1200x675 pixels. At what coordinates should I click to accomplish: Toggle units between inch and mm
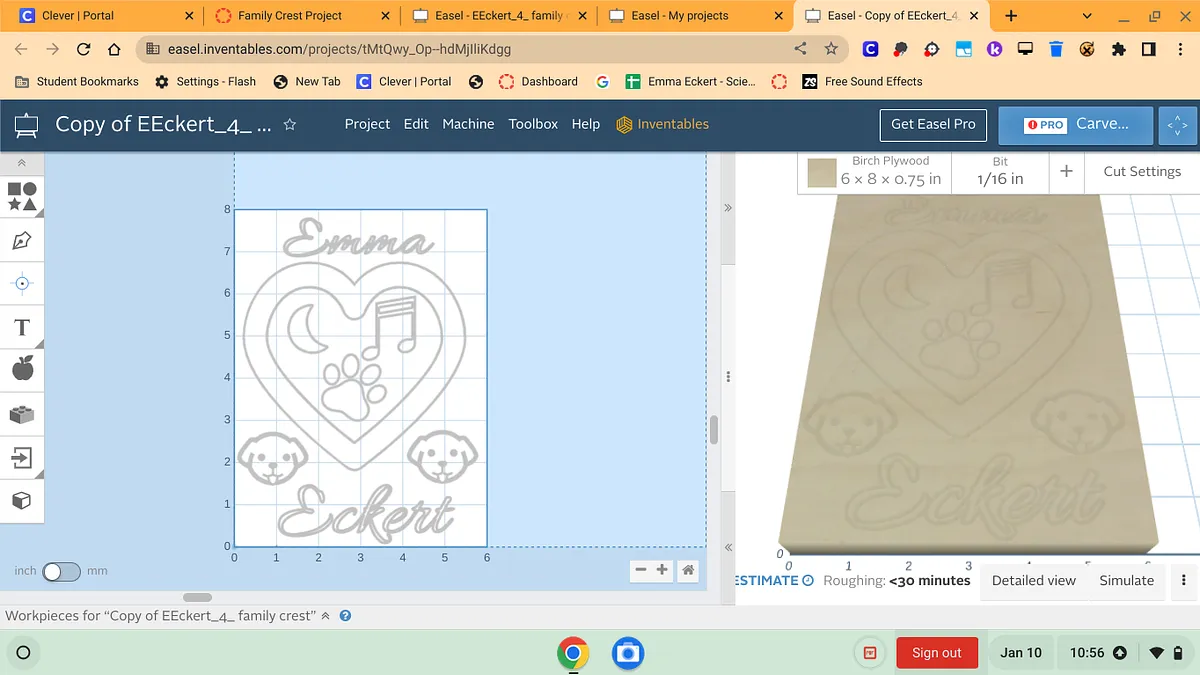60,572
